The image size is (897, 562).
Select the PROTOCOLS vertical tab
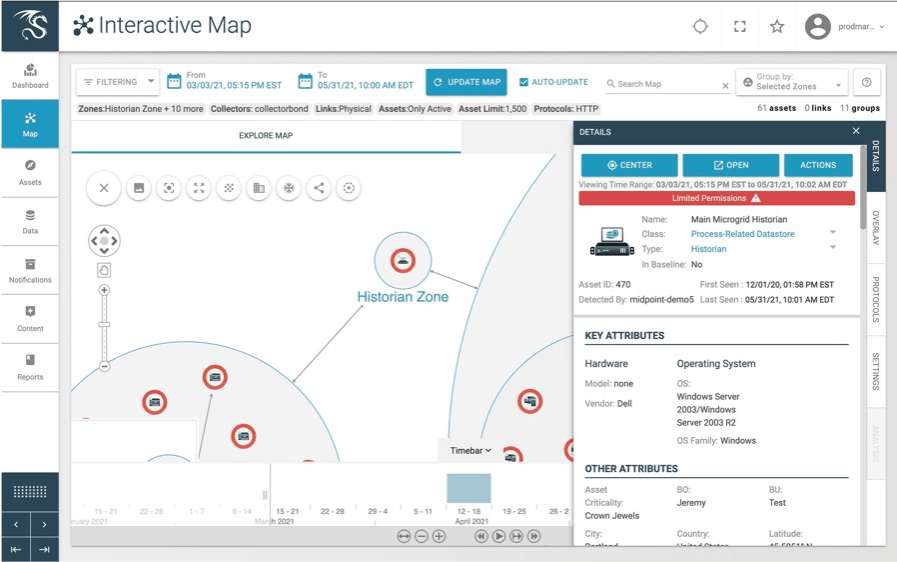pyautogui.click(x=875, y=299)
